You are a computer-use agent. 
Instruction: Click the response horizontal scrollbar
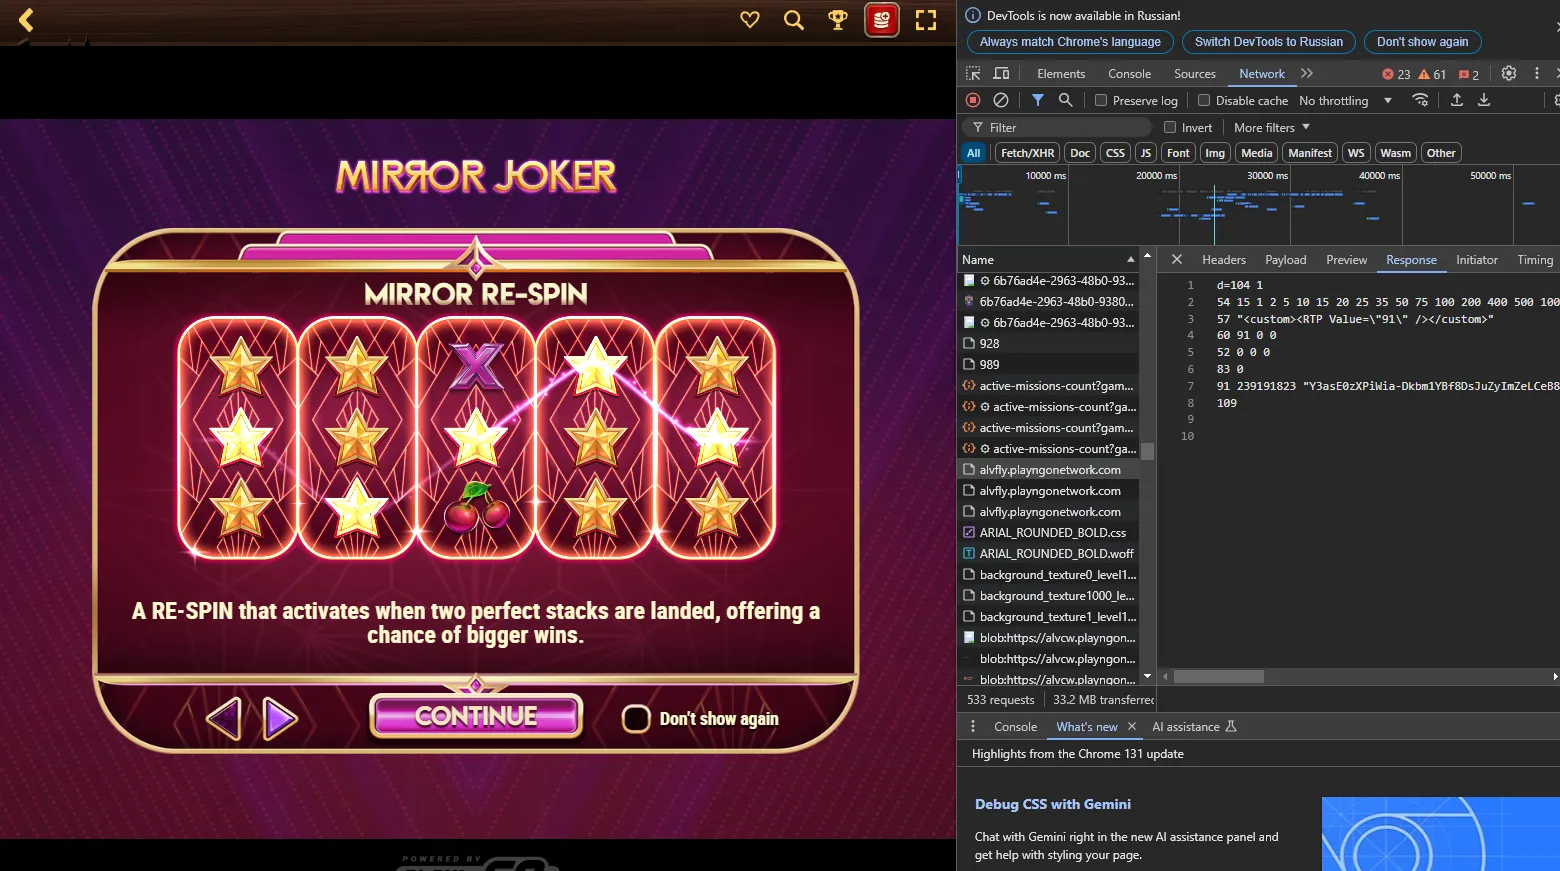(x=1218, y=677)
